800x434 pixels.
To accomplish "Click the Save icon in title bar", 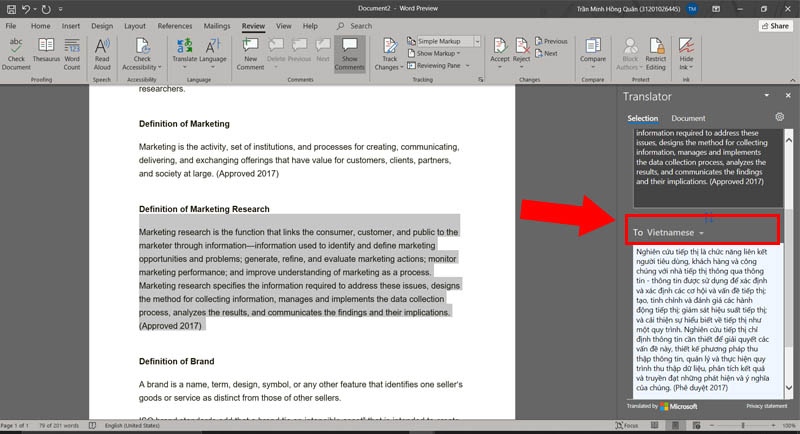I will click(x=11, y=9).
